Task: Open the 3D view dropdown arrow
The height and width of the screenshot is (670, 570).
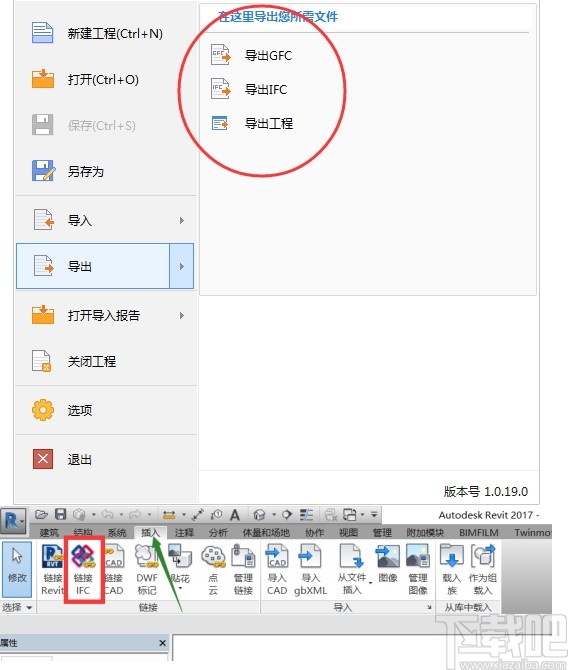Action: point(274,515)
